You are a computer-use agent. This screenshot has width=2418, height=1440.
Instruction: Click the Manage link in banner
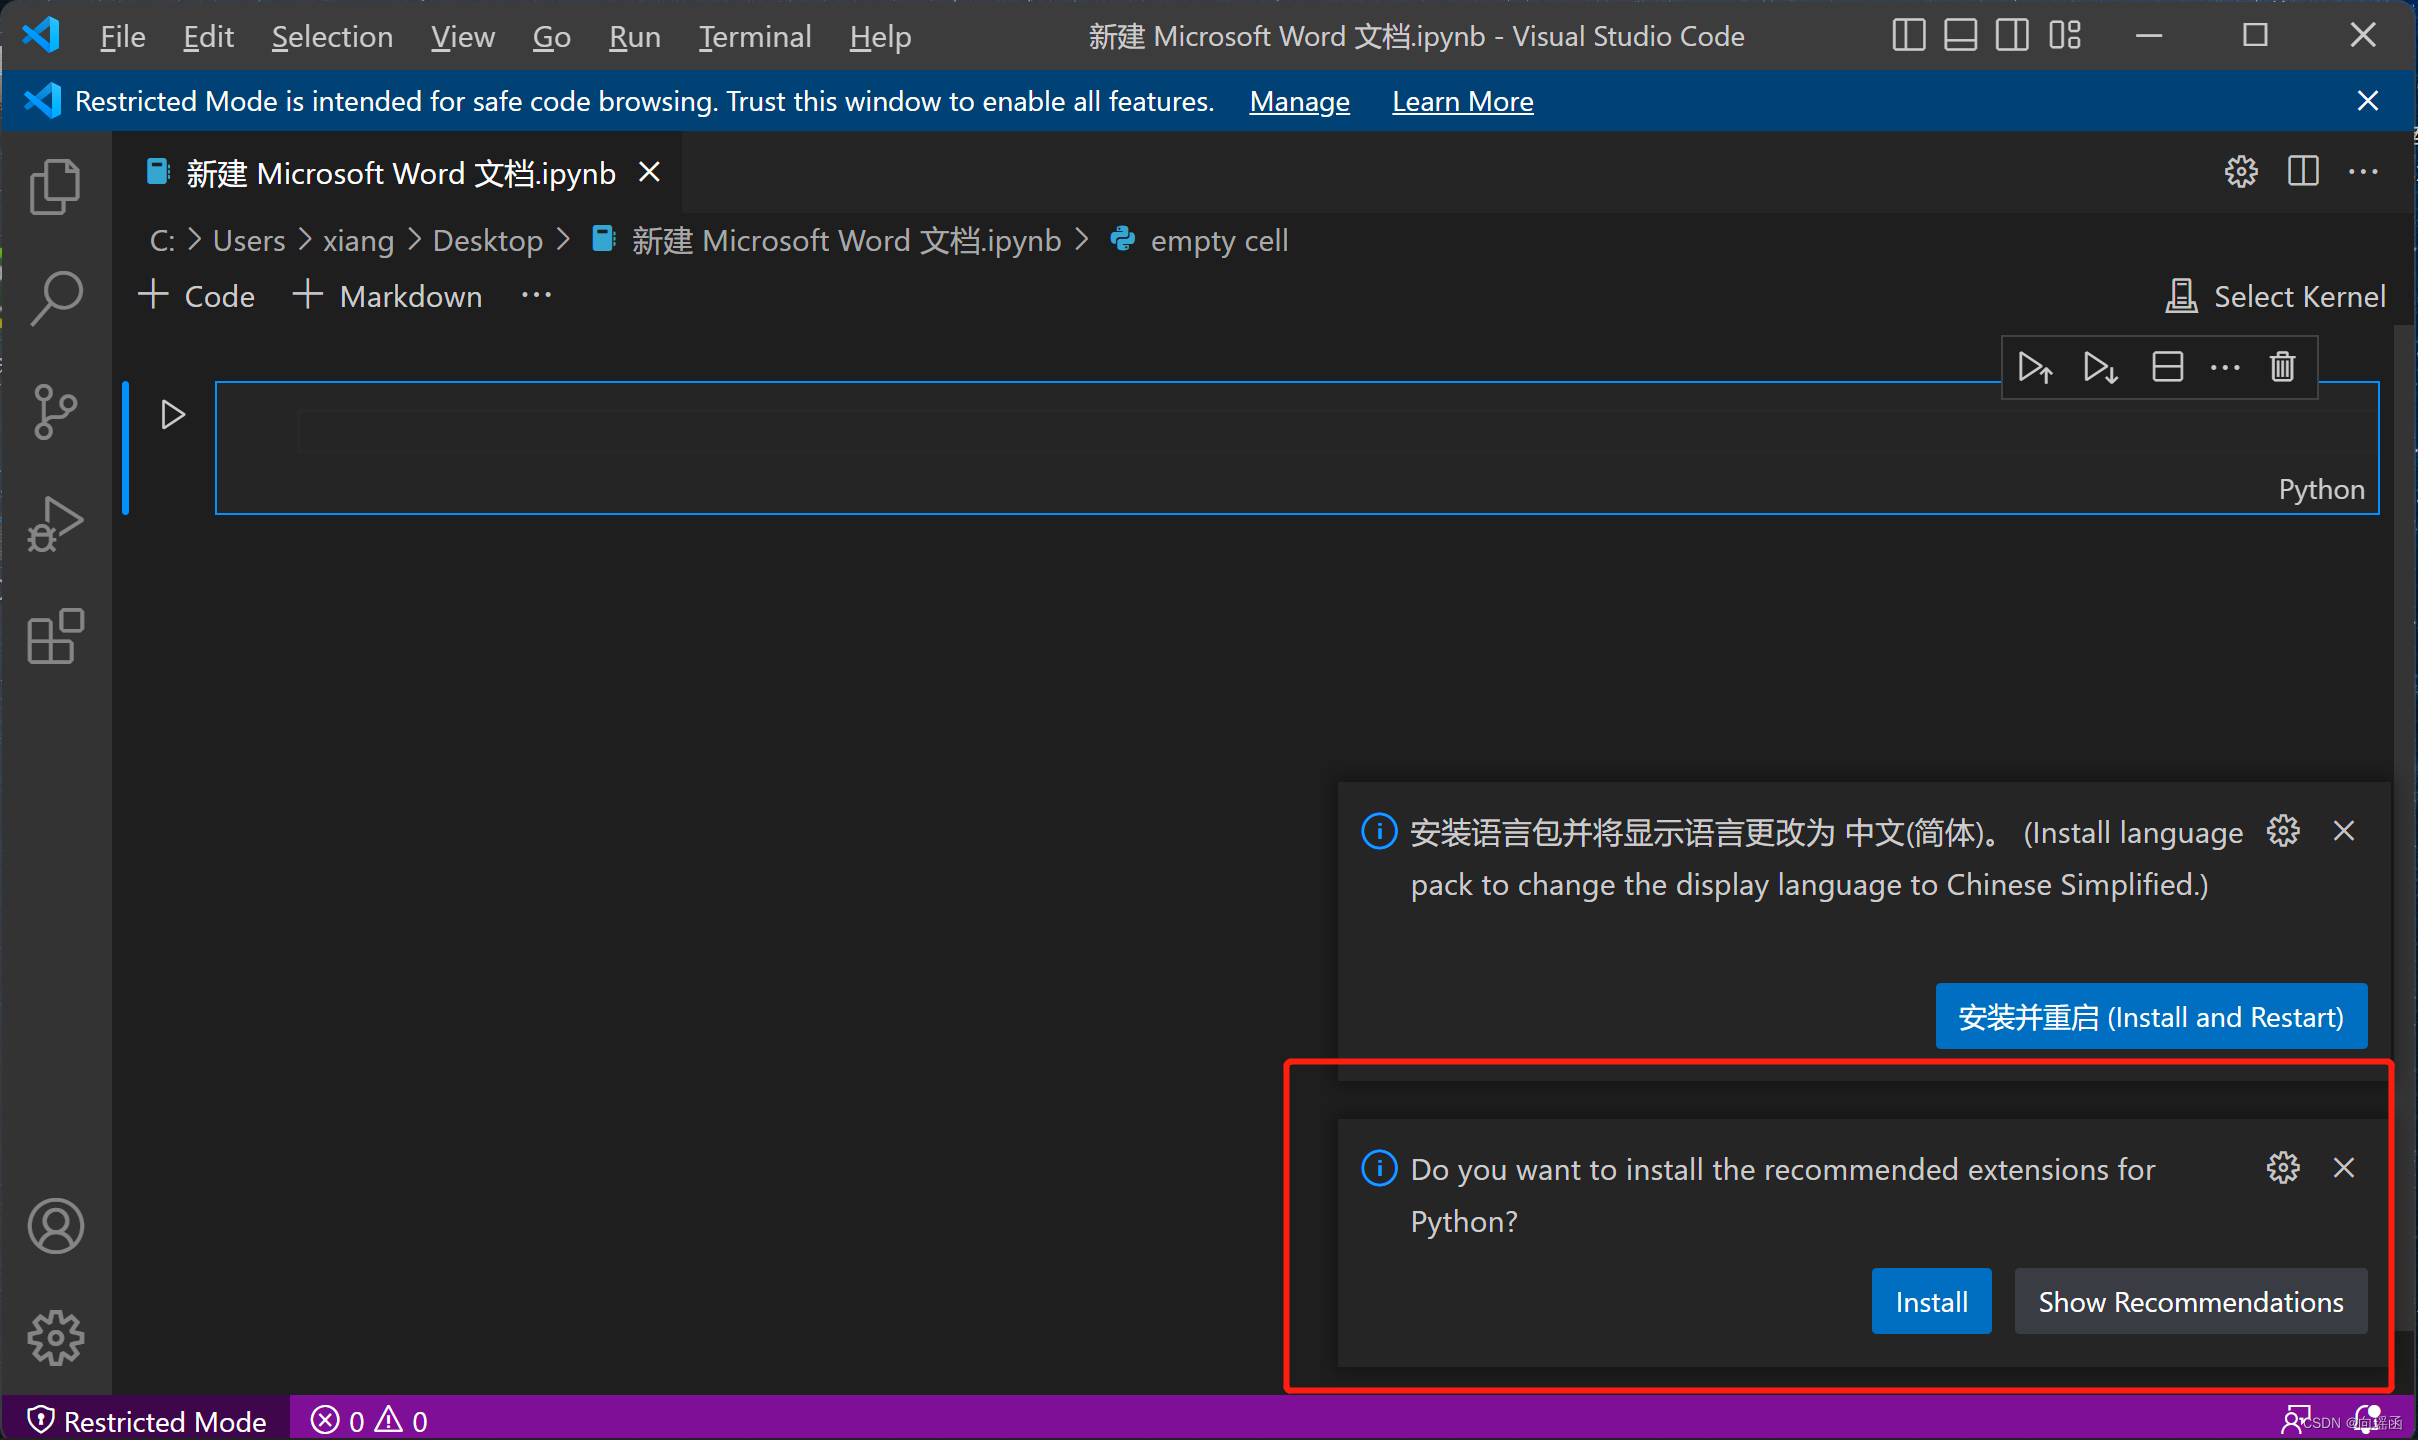coord(1299,101)
